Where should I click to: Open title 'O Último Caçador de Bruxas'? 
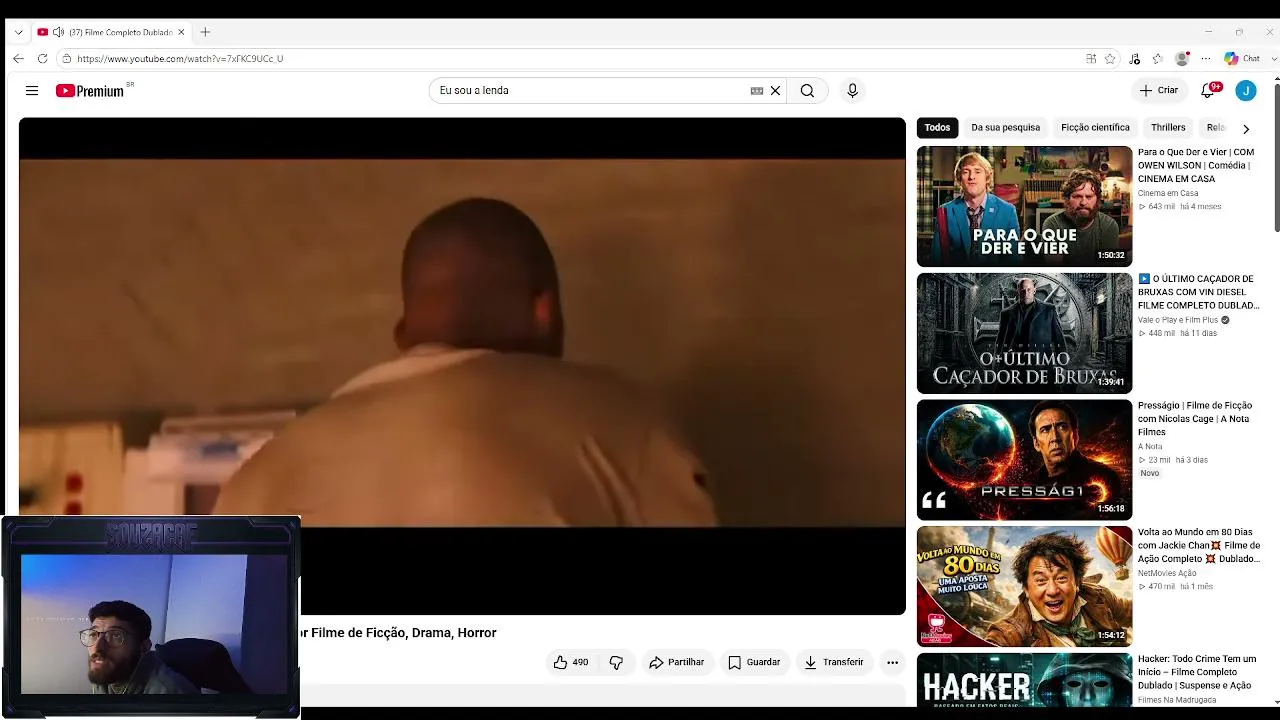pos(1198,292)
